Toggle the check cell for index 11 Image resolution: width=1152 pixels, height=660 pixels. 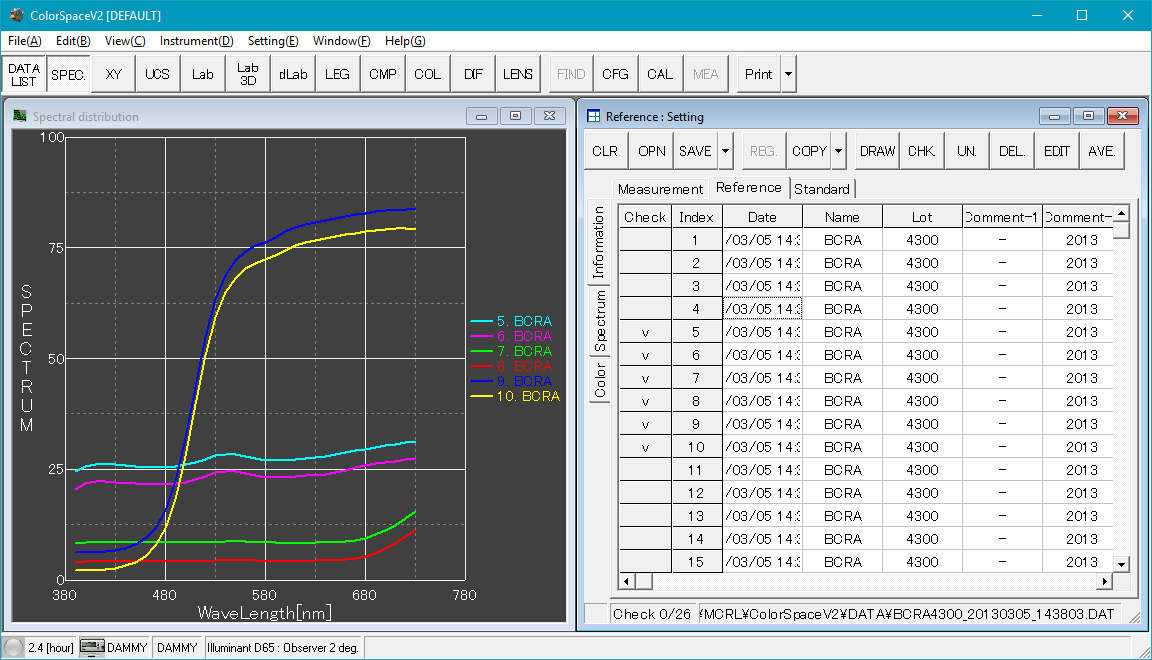[x=645, y=470]
